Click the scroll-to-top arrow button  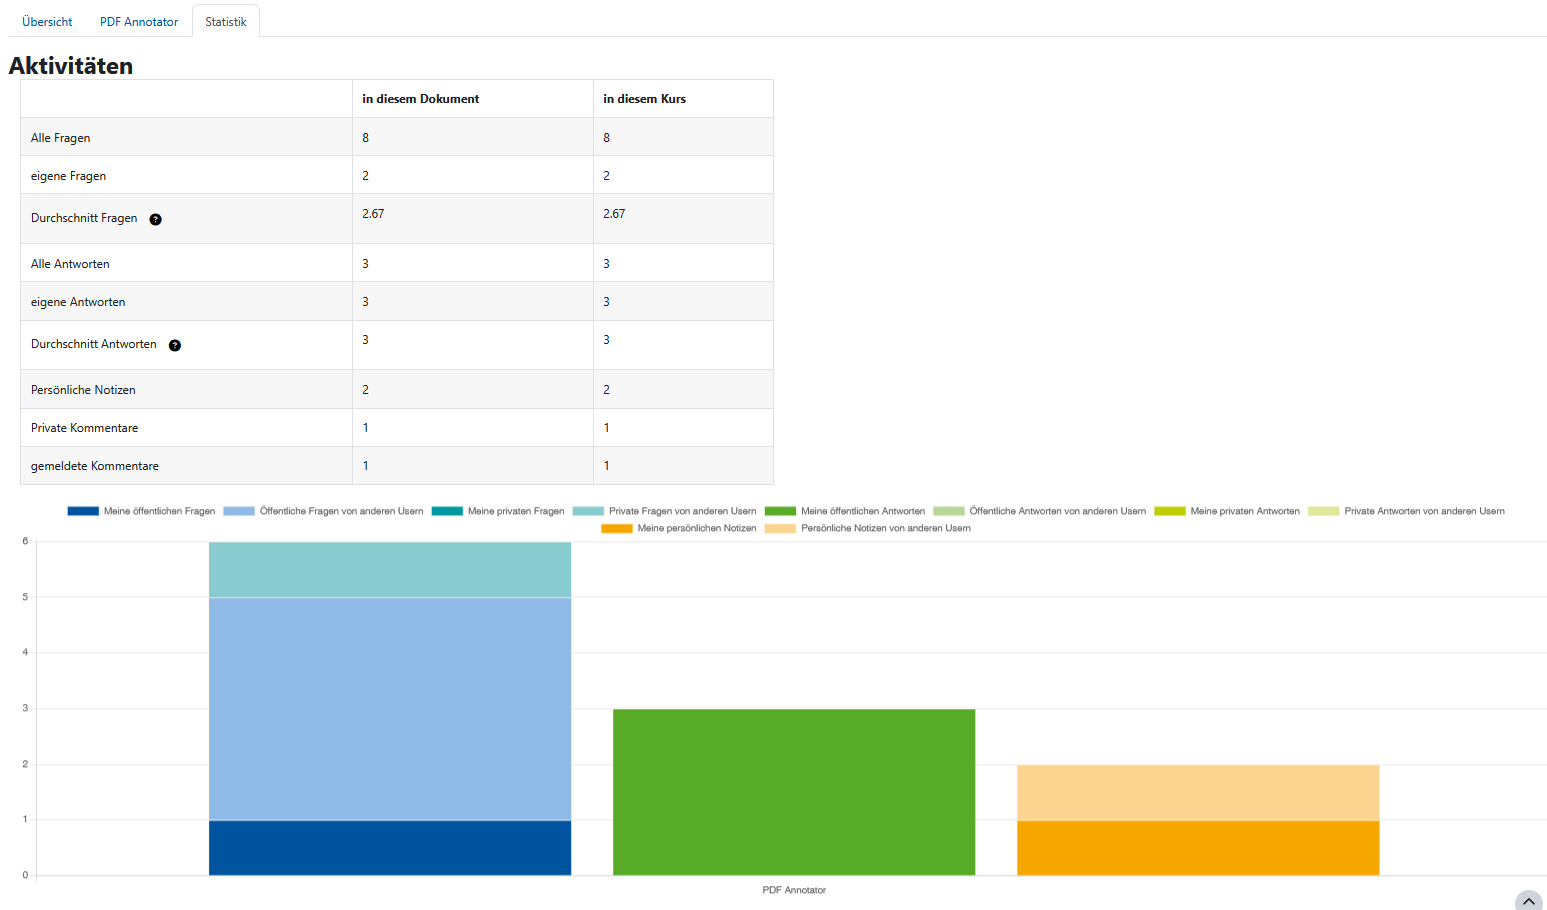click(x=1528, y=901)
